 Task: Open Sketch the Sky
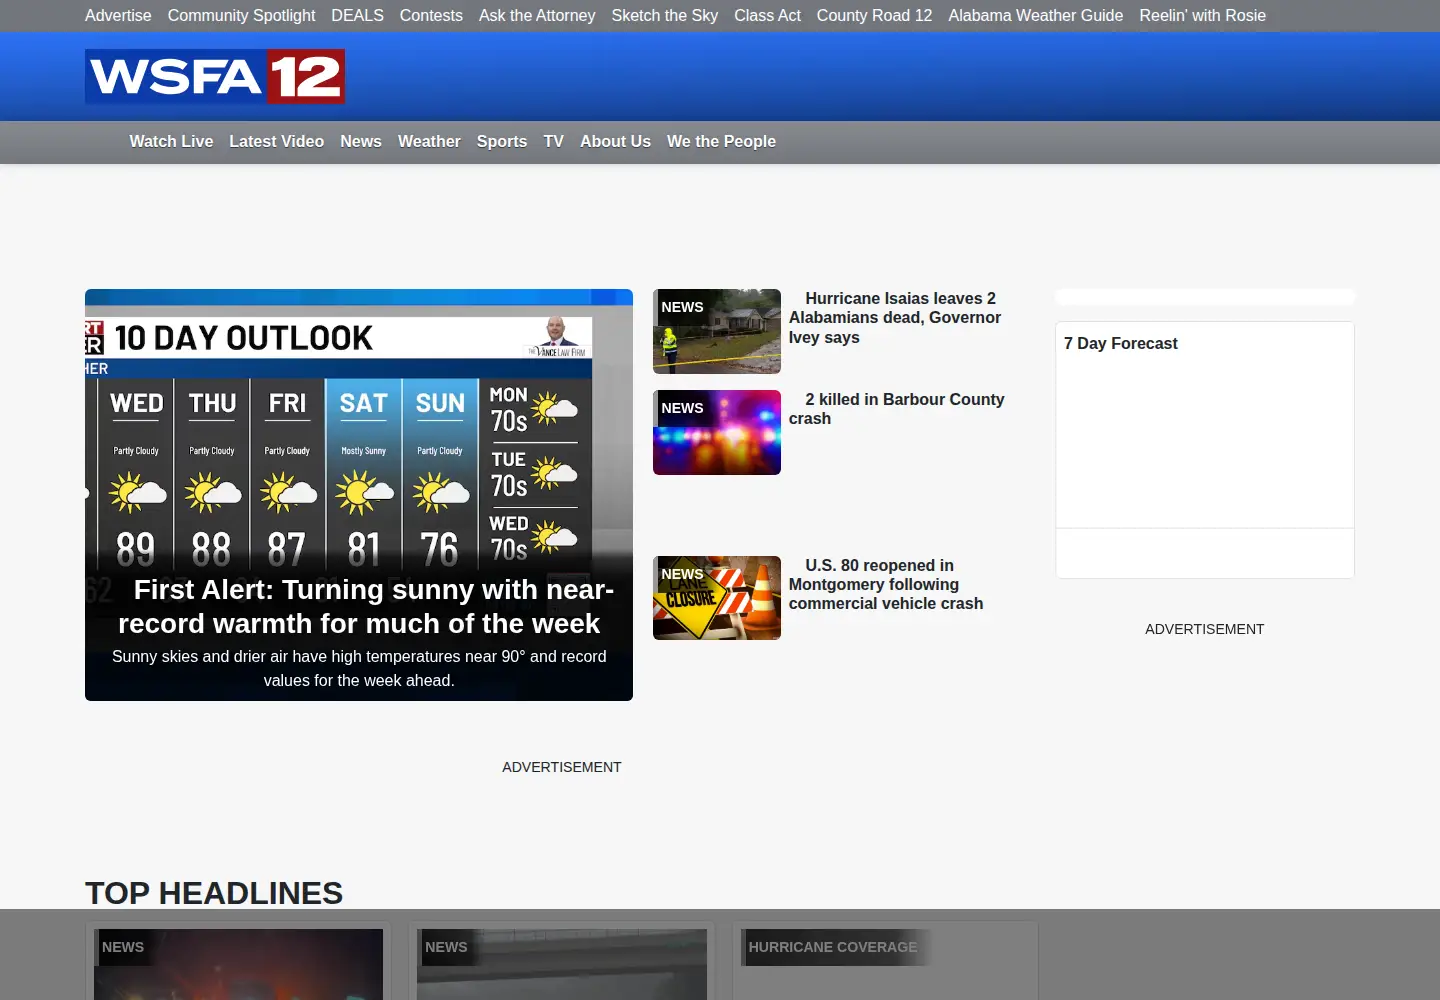click(x=665, y=16)
